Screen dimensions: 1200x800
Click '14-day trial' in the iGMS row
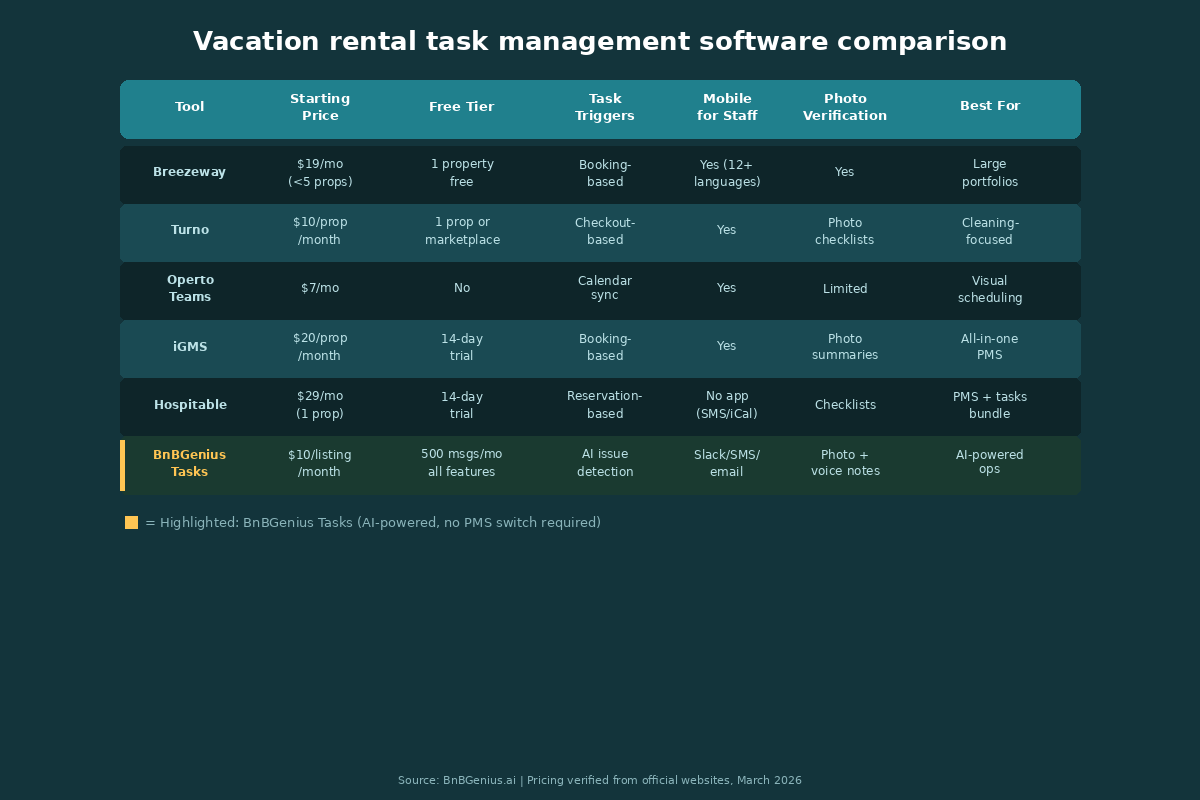point(461,347)
